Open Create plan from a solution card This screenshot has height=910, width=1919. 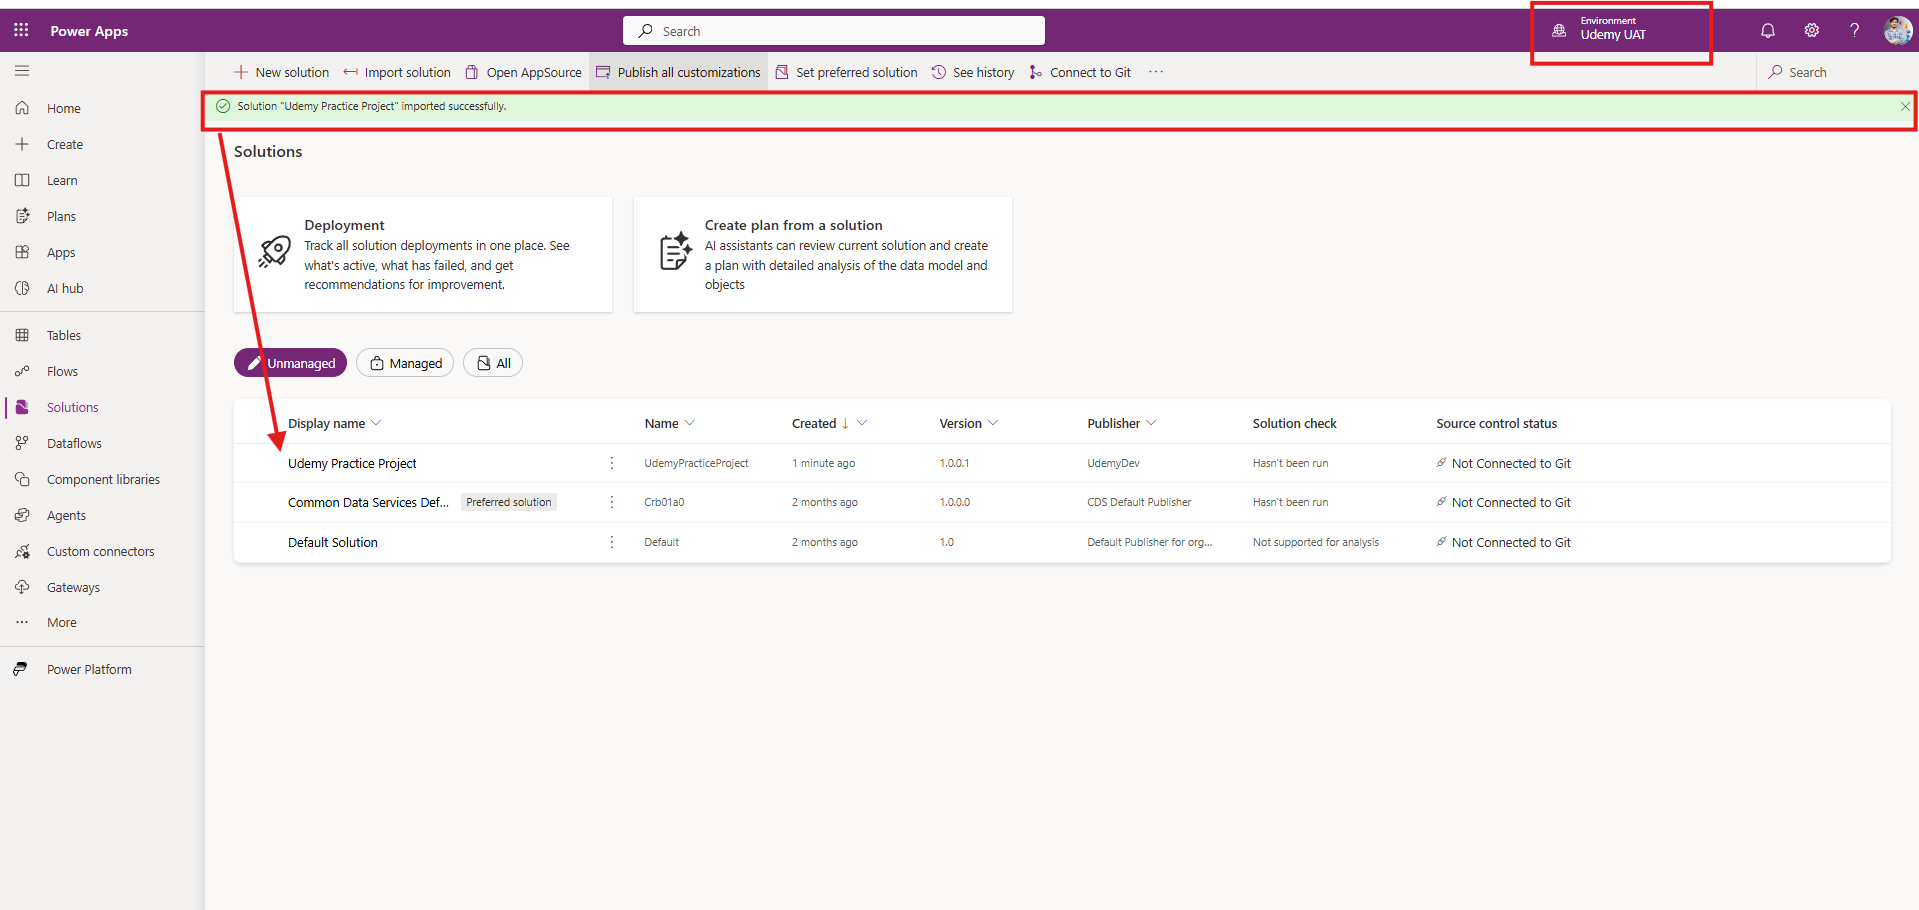(x=823, y=254)
